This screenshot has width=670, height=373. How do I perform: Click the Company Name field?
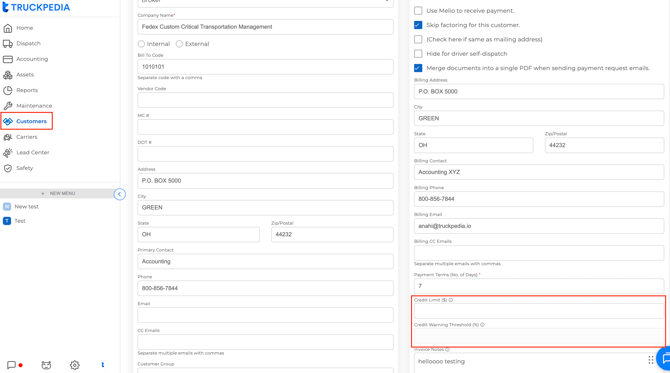265,27
